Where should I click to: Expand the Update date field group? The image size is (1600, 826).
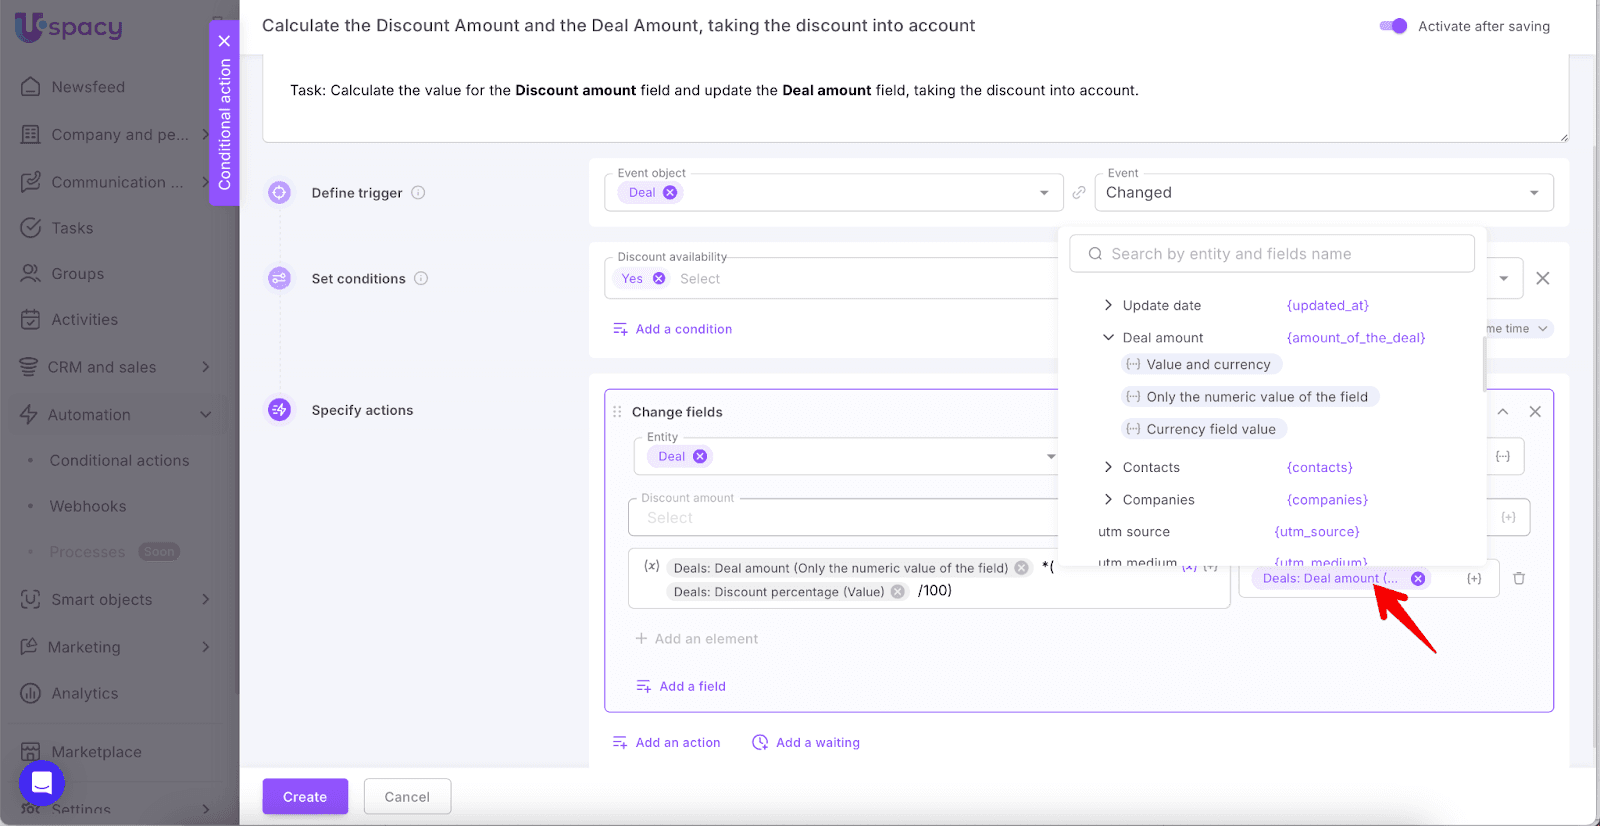(1108, 306)
